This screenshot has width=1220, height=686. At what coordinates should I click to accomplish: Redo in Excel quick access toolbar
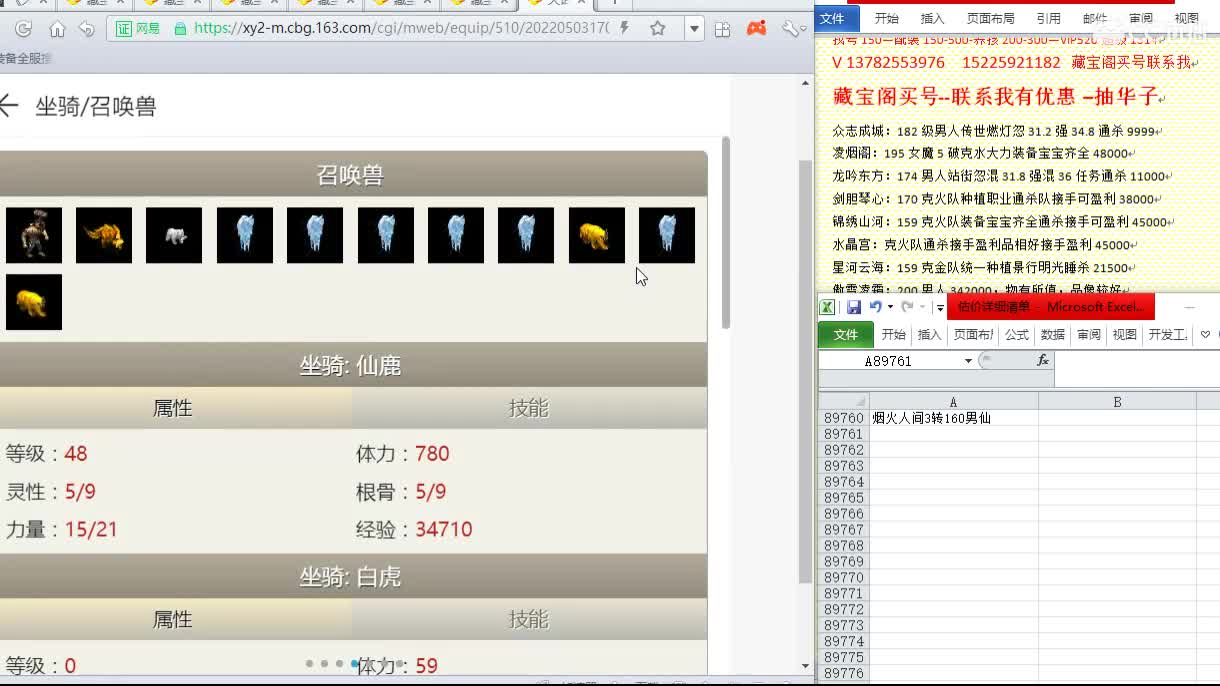(x=907, y=307)
